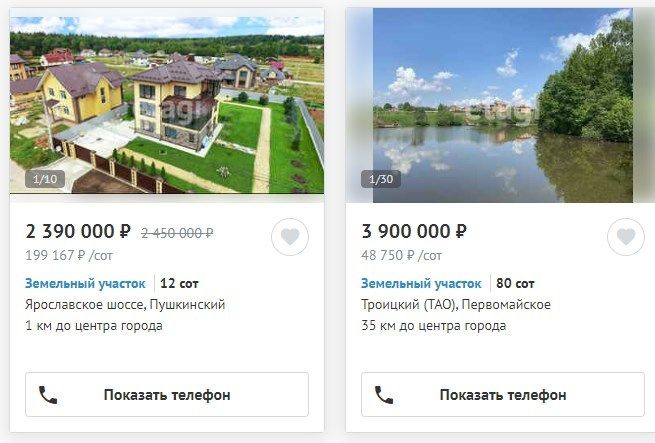Click phone icon on Ярославское шоссе listing
This screenshot has height=443, width=655.
coord(48,395)
